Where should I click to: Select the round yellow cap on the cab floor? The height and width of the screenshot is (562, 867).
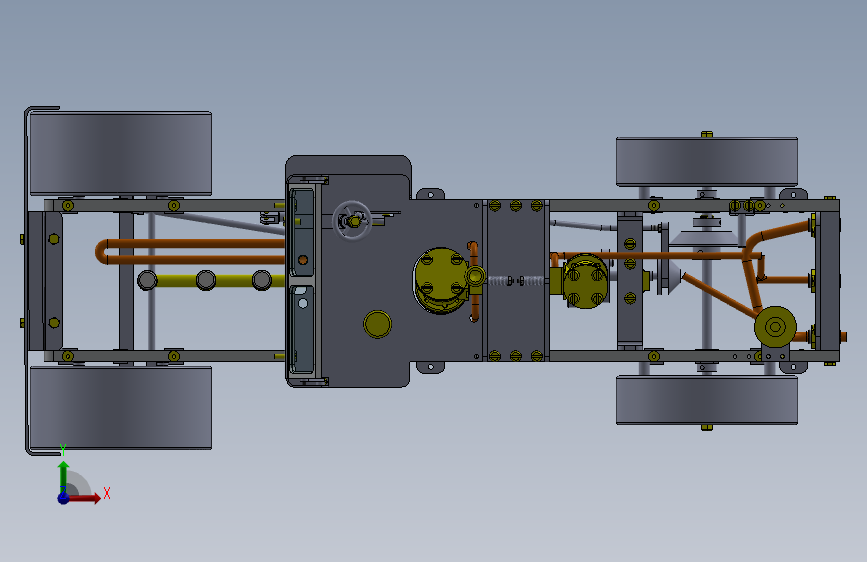coord(378,324)
